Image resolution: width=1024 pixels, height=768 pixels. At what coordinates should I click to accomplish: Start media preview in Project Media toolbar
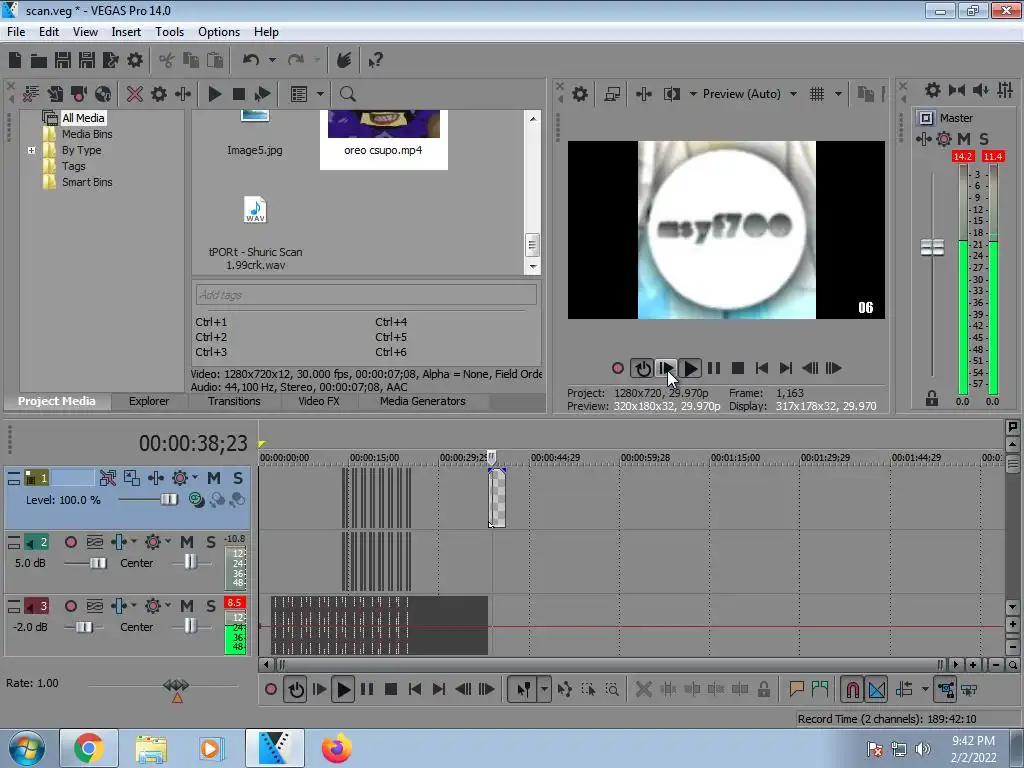click(214, 94)
